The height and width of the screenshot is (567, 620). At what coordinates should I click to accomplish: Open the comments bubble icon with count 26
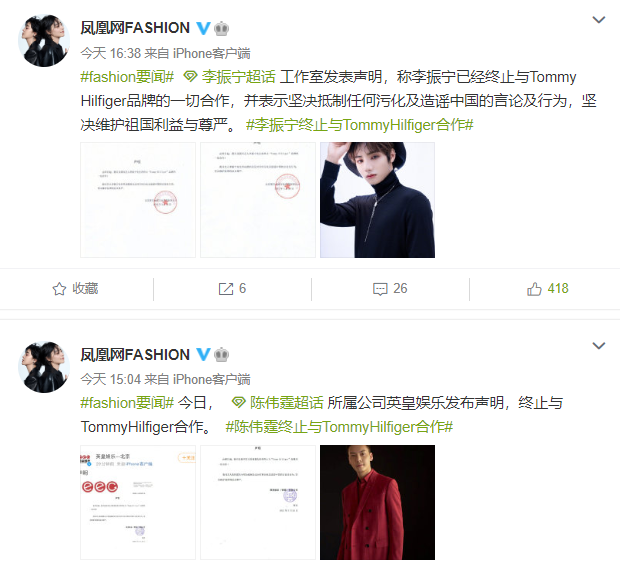coord(380,289)
